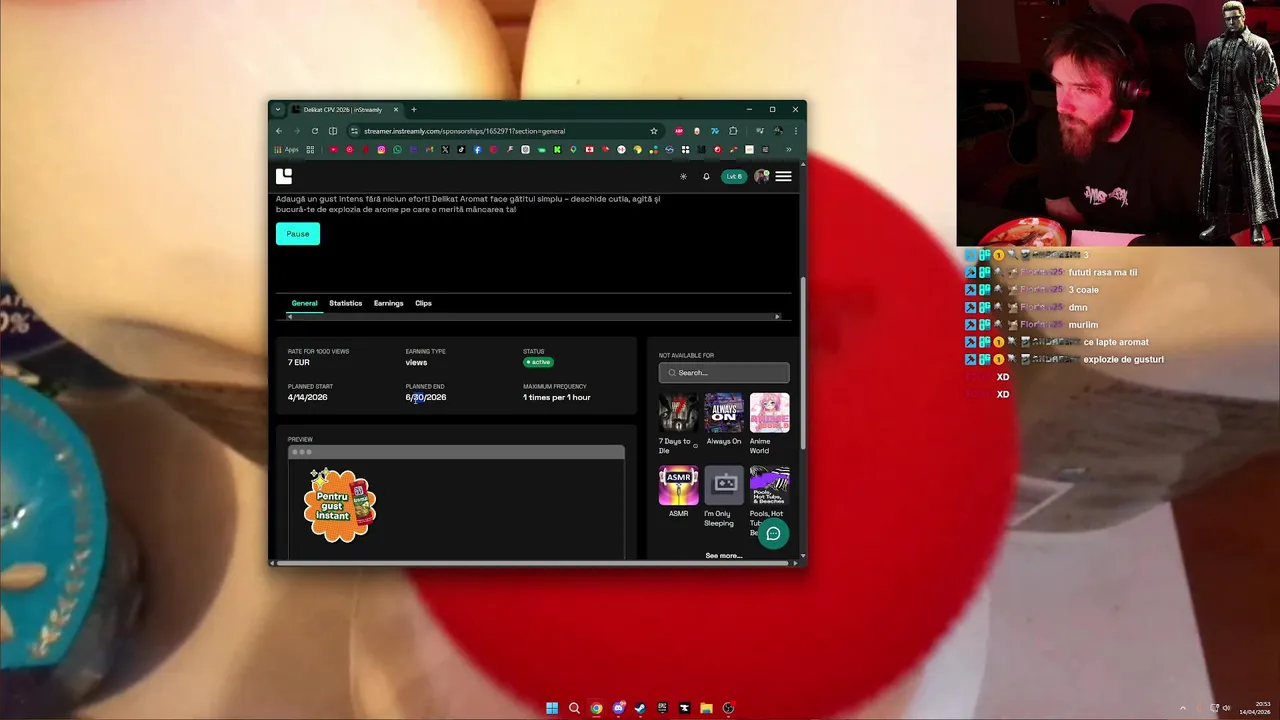Open the green chat support bubble
This screenshot has height=720, width=1280.
pos(773,533)
